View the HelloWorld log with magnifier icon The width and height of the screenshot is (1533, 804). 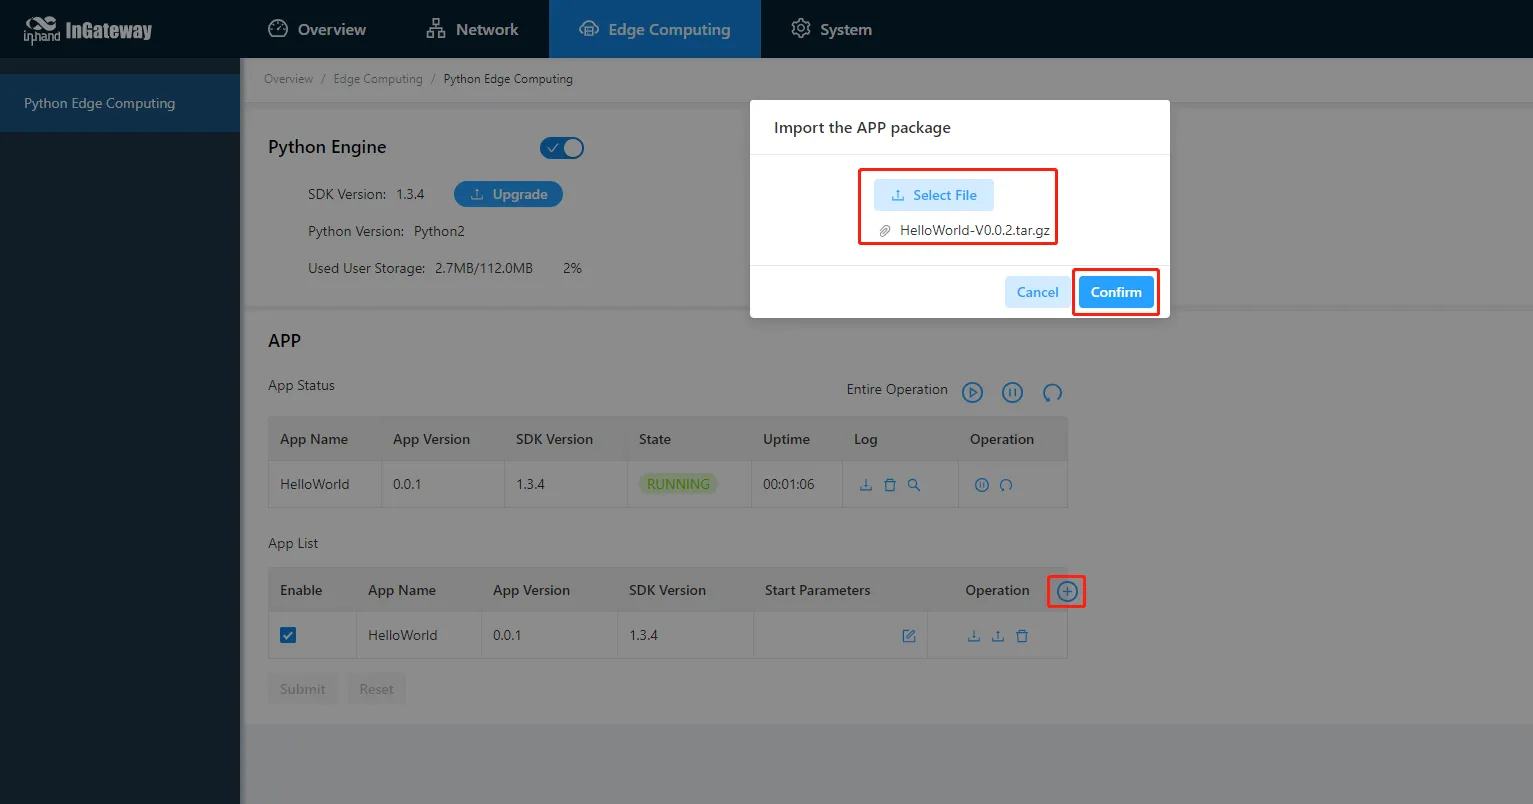914,485
